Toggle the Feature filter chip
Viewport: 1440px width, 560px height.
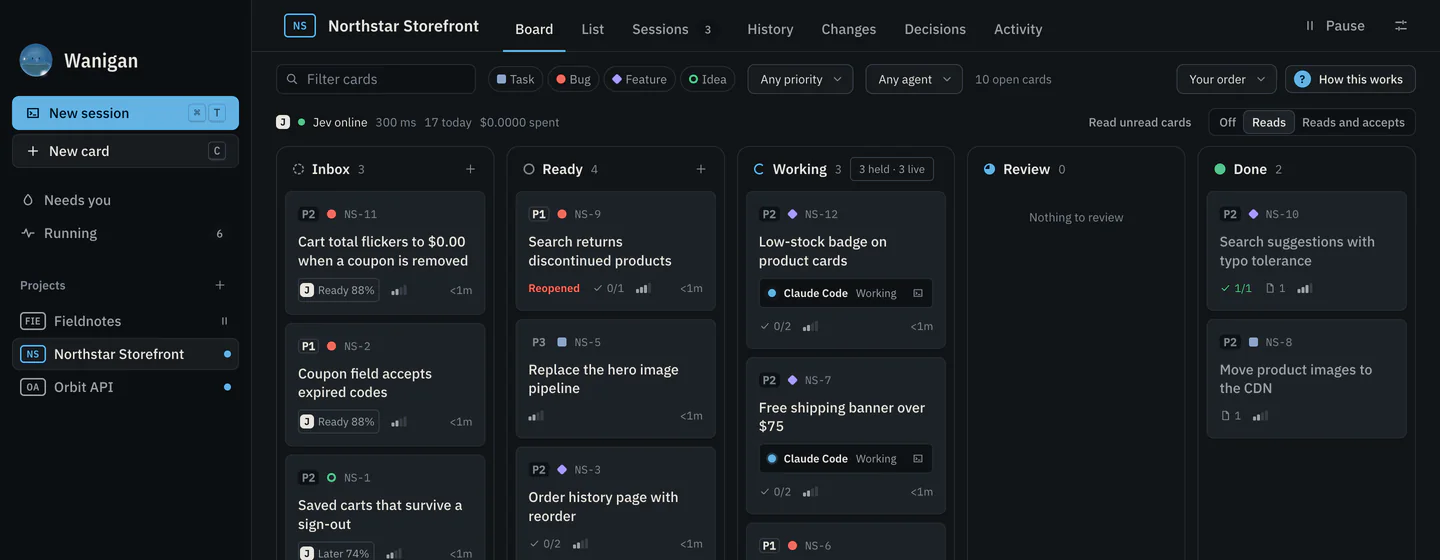coord(639,79)
